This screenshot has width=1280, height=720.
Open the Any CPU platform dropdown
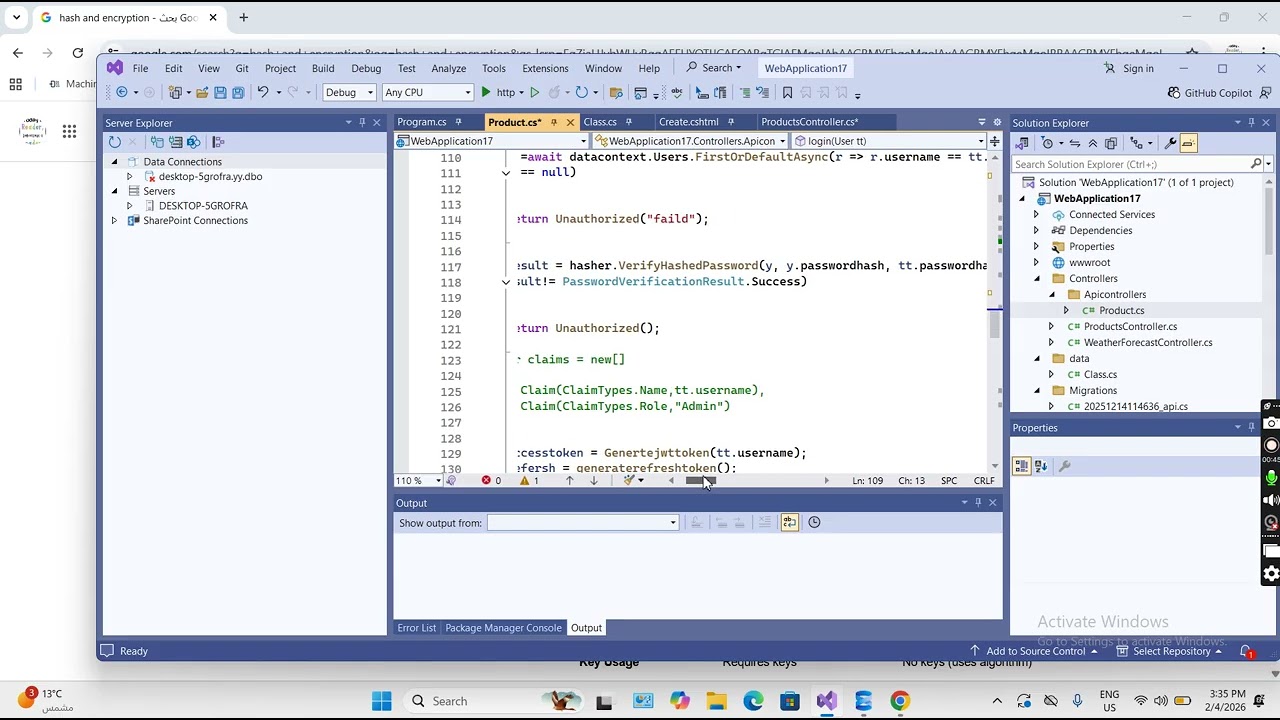[428, 92]
